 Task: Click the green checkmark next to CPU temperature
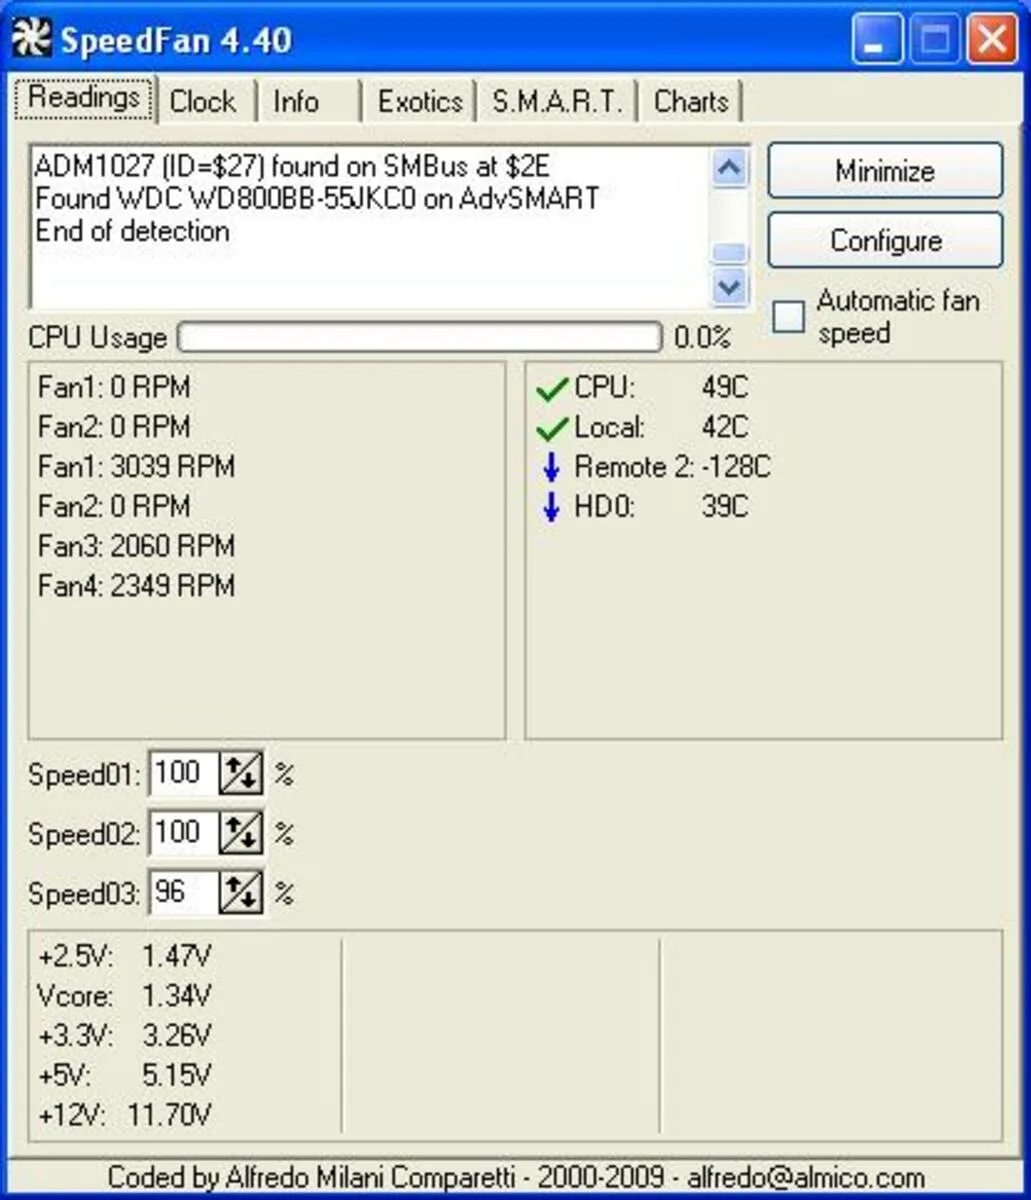(x=551, y=389)
